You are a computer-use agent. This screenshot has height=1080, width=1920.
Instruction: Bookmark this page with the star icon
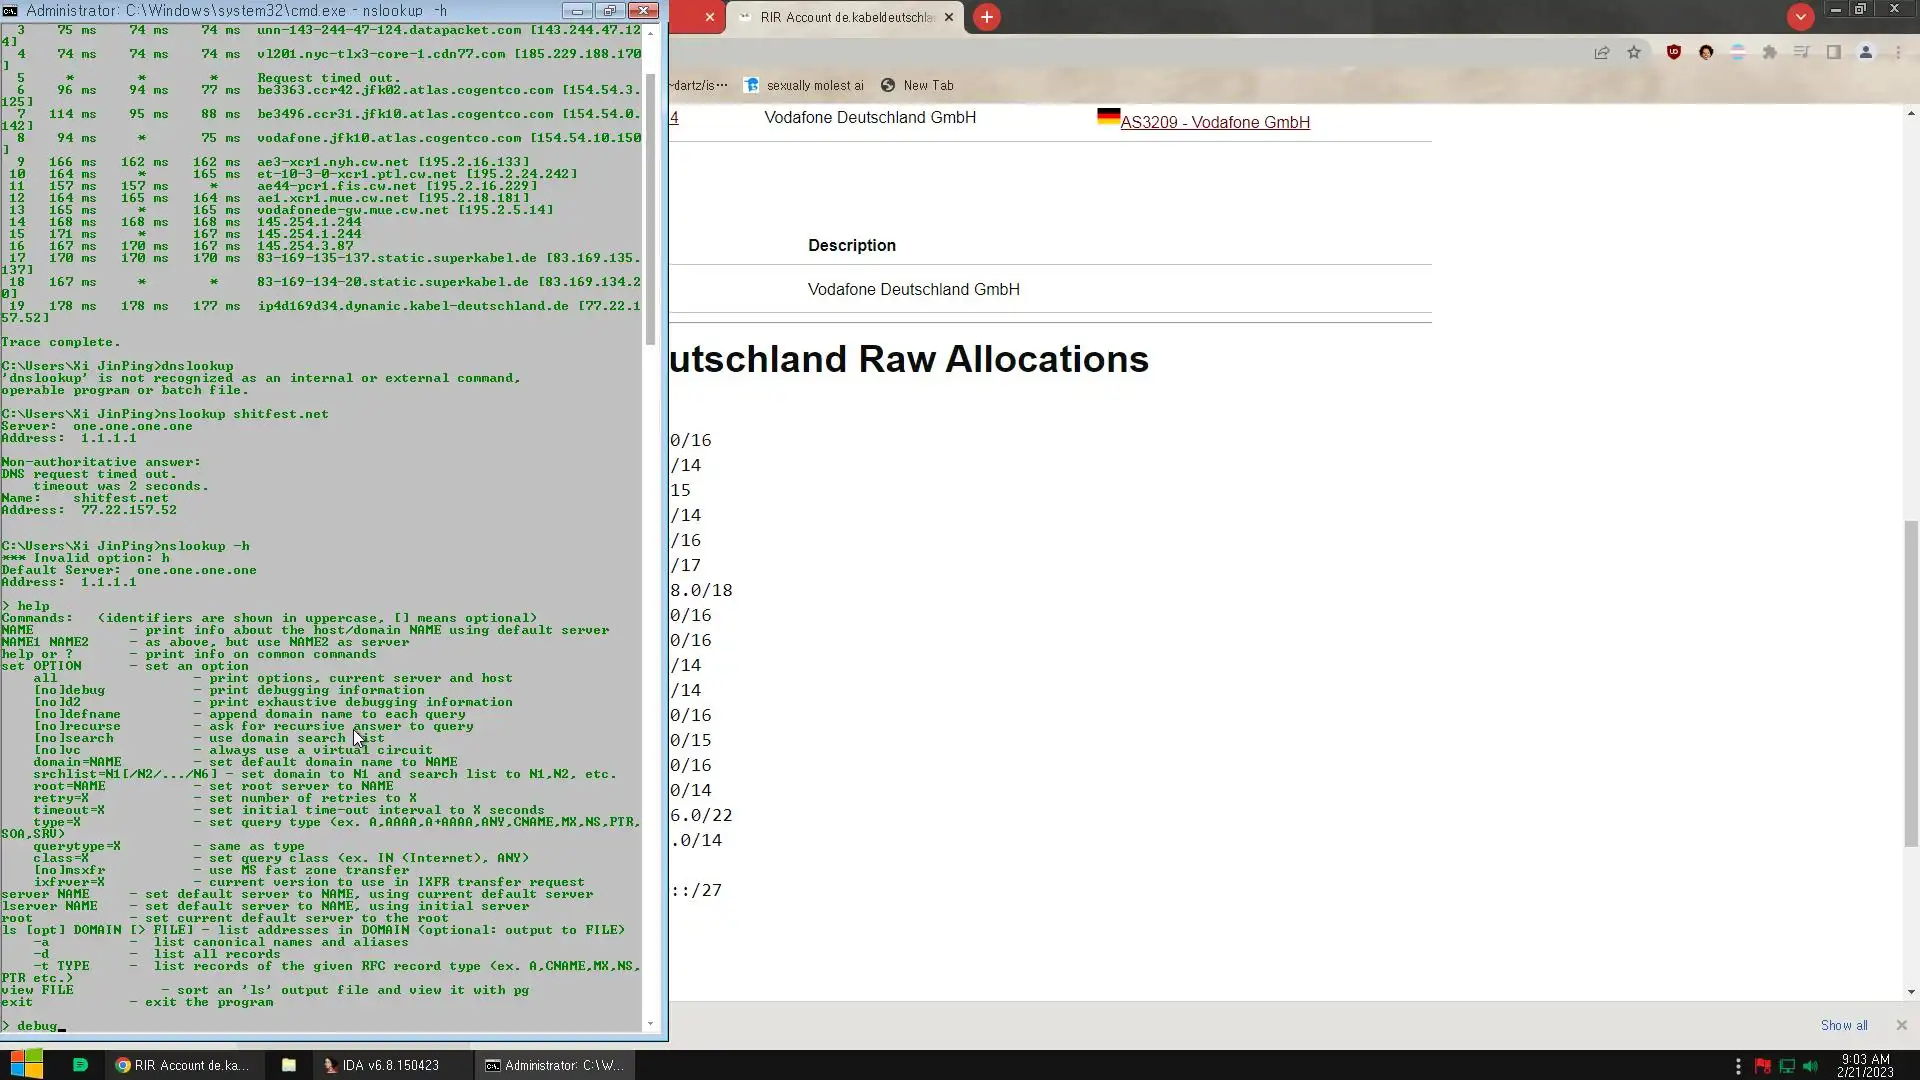1634,52
